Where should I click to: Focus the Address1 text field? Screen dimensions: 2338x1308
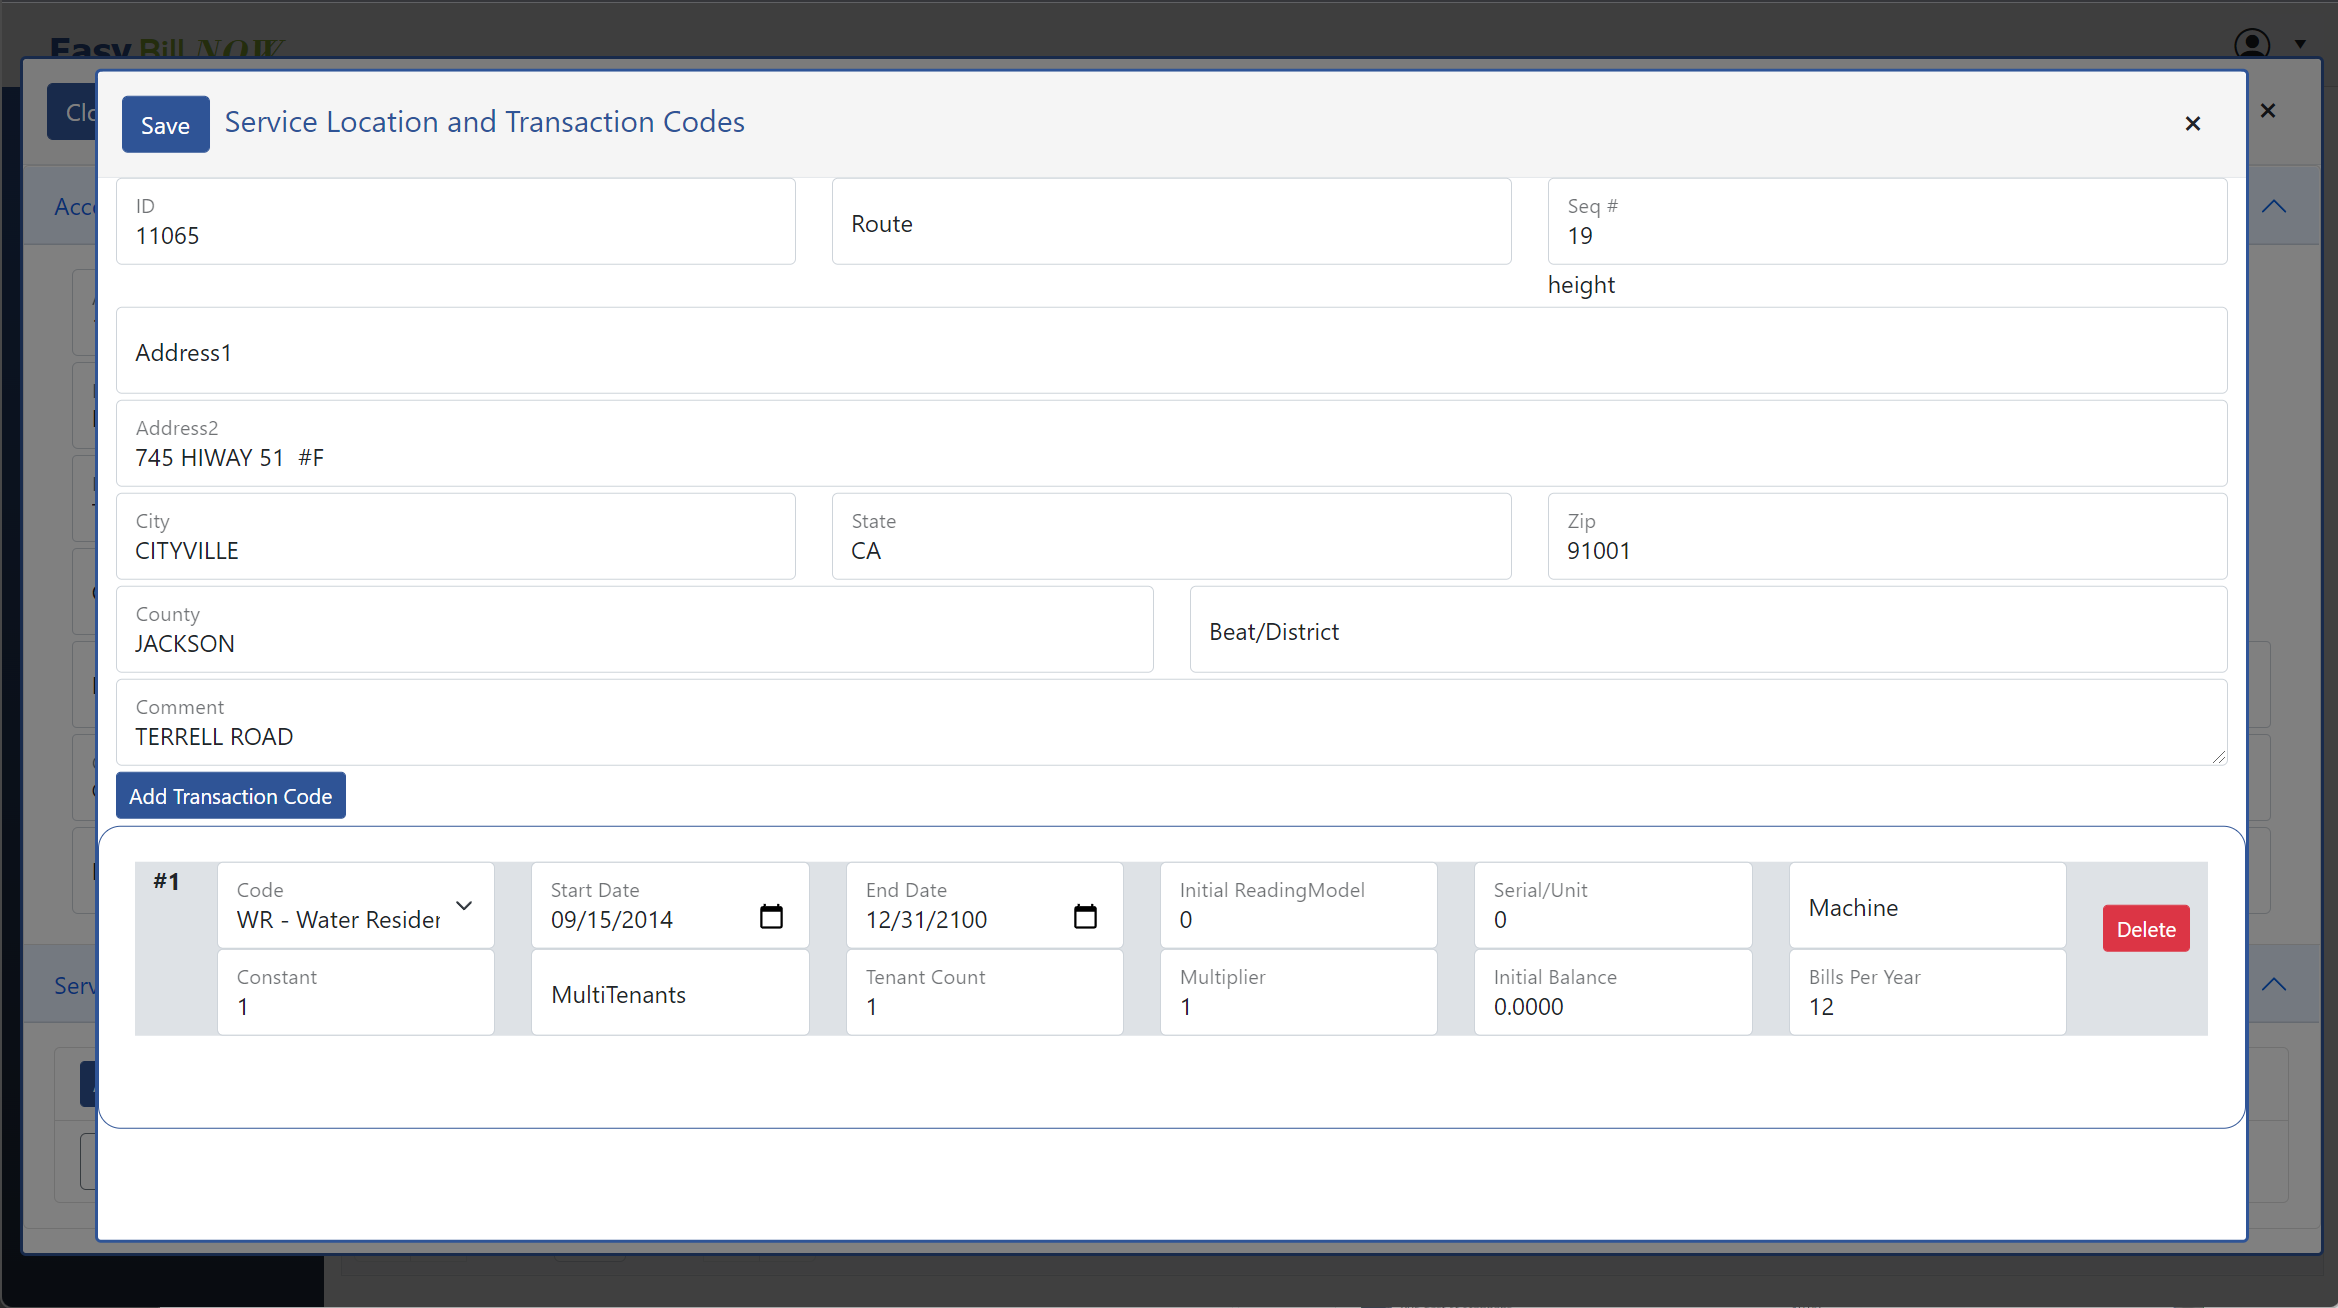(x=1170, y=352)
